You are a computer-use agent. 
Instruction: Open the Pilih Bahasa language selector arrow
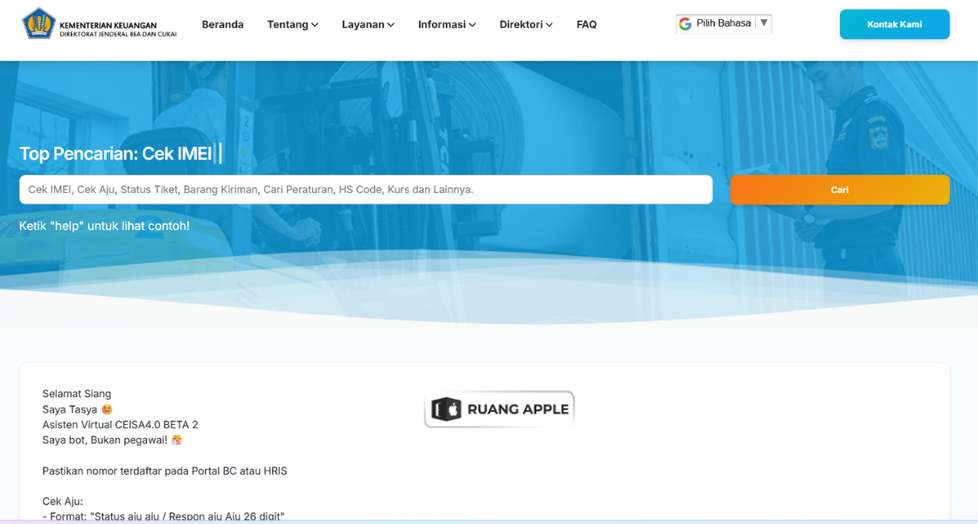click(x=763, y=23)
